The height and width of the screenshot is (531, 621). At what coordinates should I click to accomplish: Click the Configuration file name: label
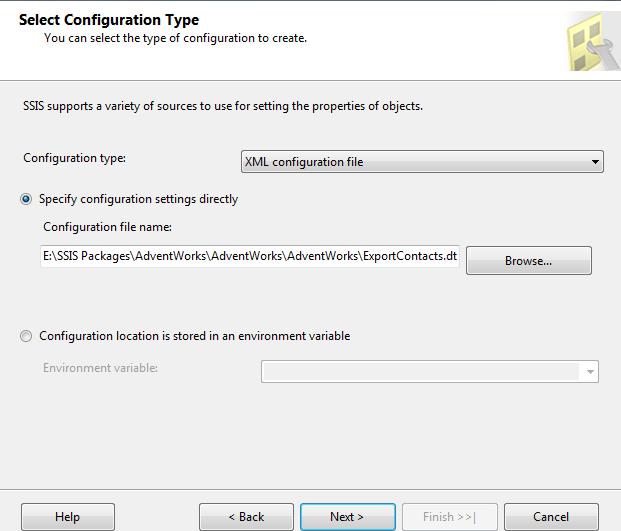108,227
